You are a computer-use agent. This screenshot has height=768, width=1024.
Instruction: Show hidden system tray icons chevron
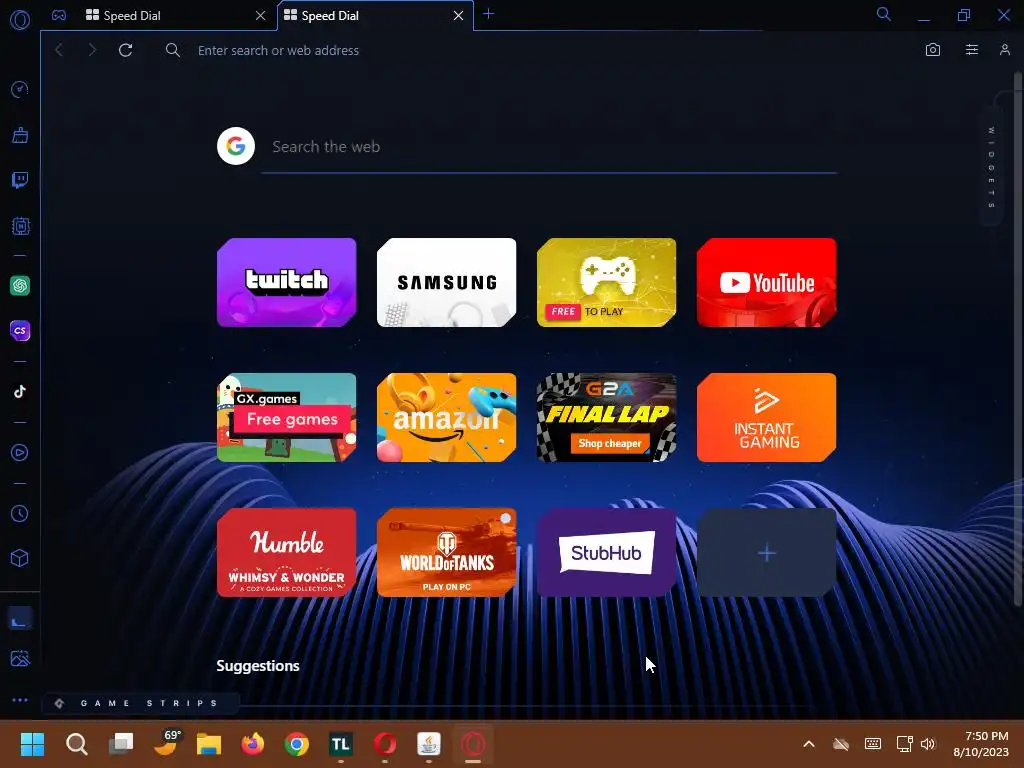(808, 744)
